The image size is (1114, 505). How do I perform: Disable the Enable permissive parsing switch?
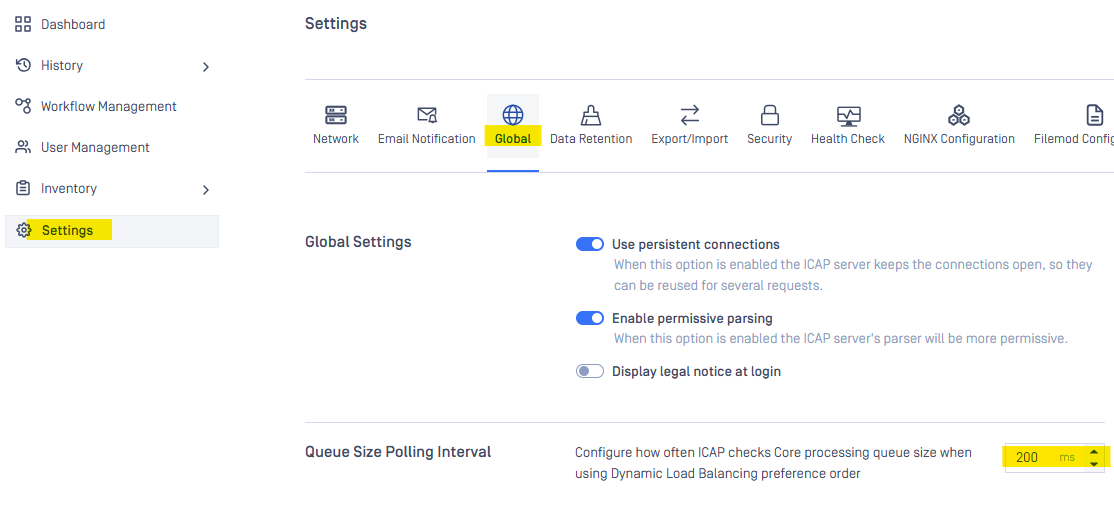(590, 318)
